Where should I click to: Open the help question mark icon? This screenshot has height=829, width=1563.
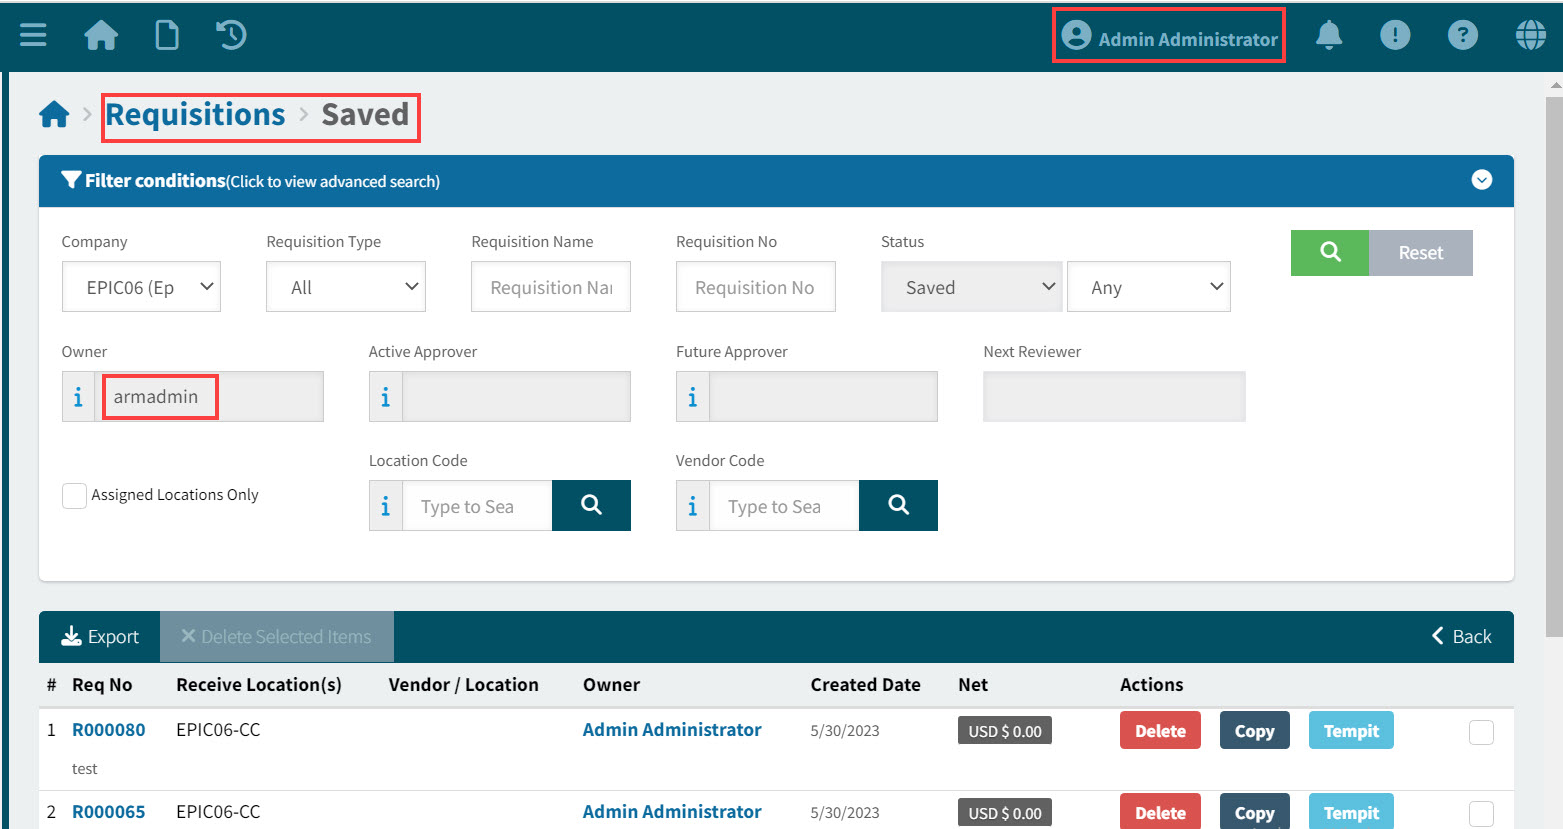pos(1462,36)
